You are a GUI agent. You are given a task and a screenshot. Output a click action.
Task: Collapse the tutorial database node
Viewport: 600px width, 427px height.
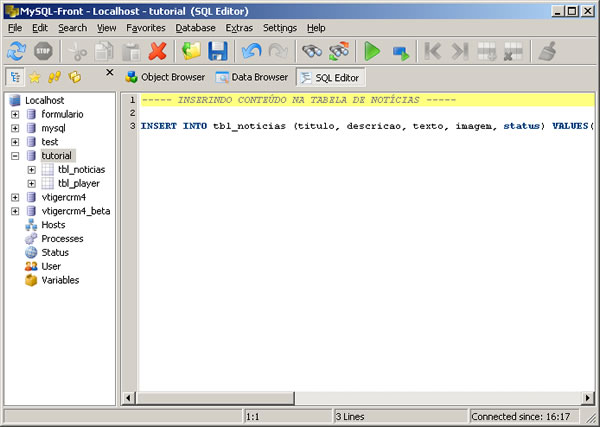click(15, 156)
